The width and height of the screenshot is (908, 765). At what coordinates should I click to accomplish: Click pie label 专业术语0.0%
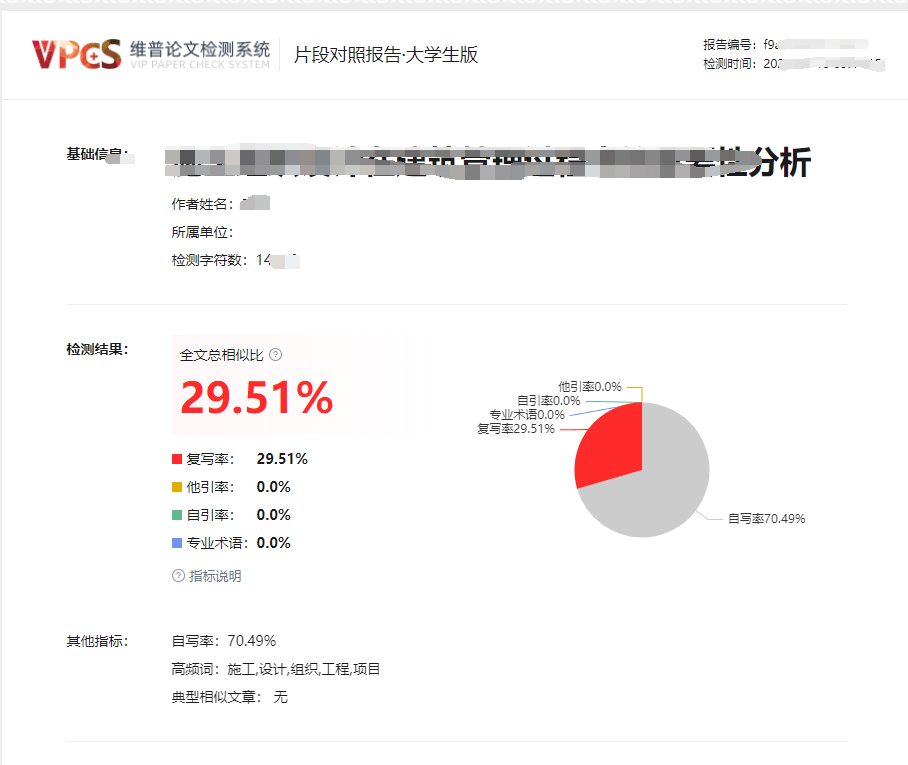click(x=526, y=415)
